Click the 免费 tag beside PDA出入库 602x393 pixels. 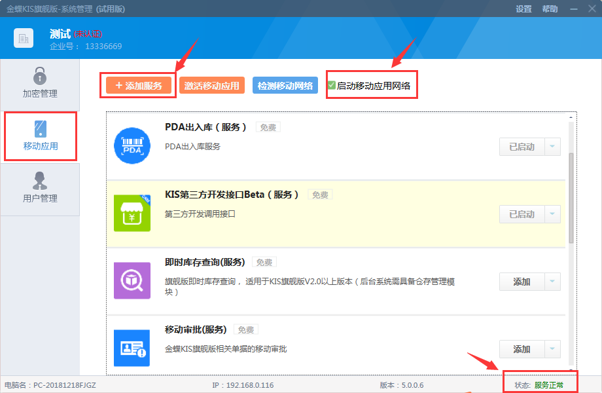268,127
